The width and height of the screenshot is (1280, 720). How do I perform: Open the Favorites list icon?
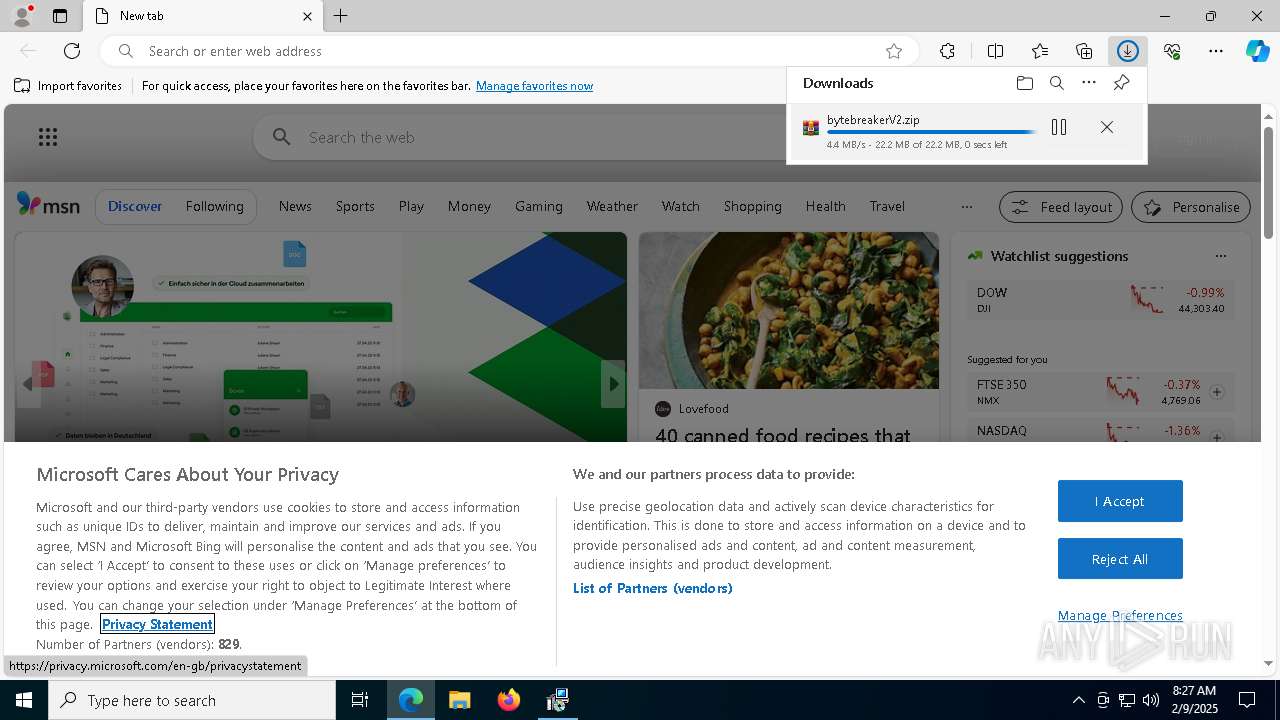[1040, 51]
